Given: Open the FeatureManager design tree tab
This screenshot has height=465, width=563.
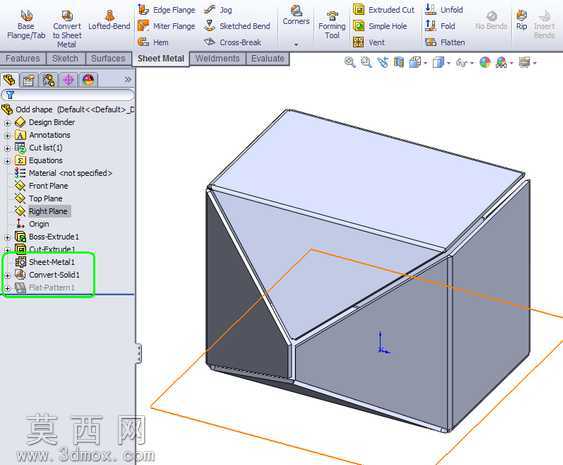Looking at the screenshot, I should pyautogui.click(x=9, y=79).
